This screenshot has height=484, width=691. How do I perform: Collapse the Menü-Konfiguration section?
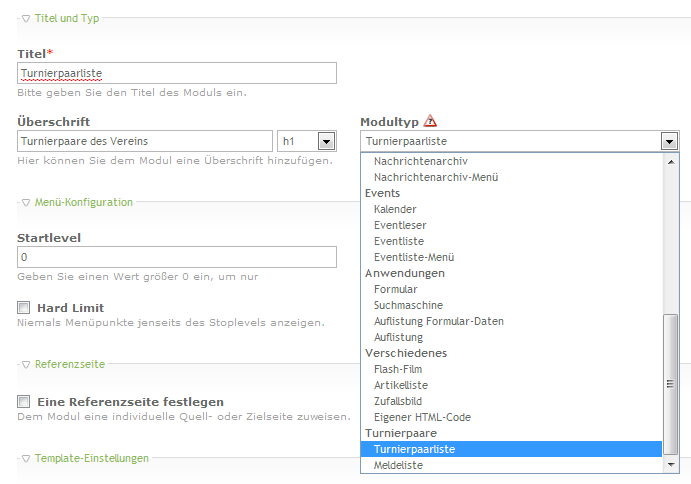(x=26, y=202)
